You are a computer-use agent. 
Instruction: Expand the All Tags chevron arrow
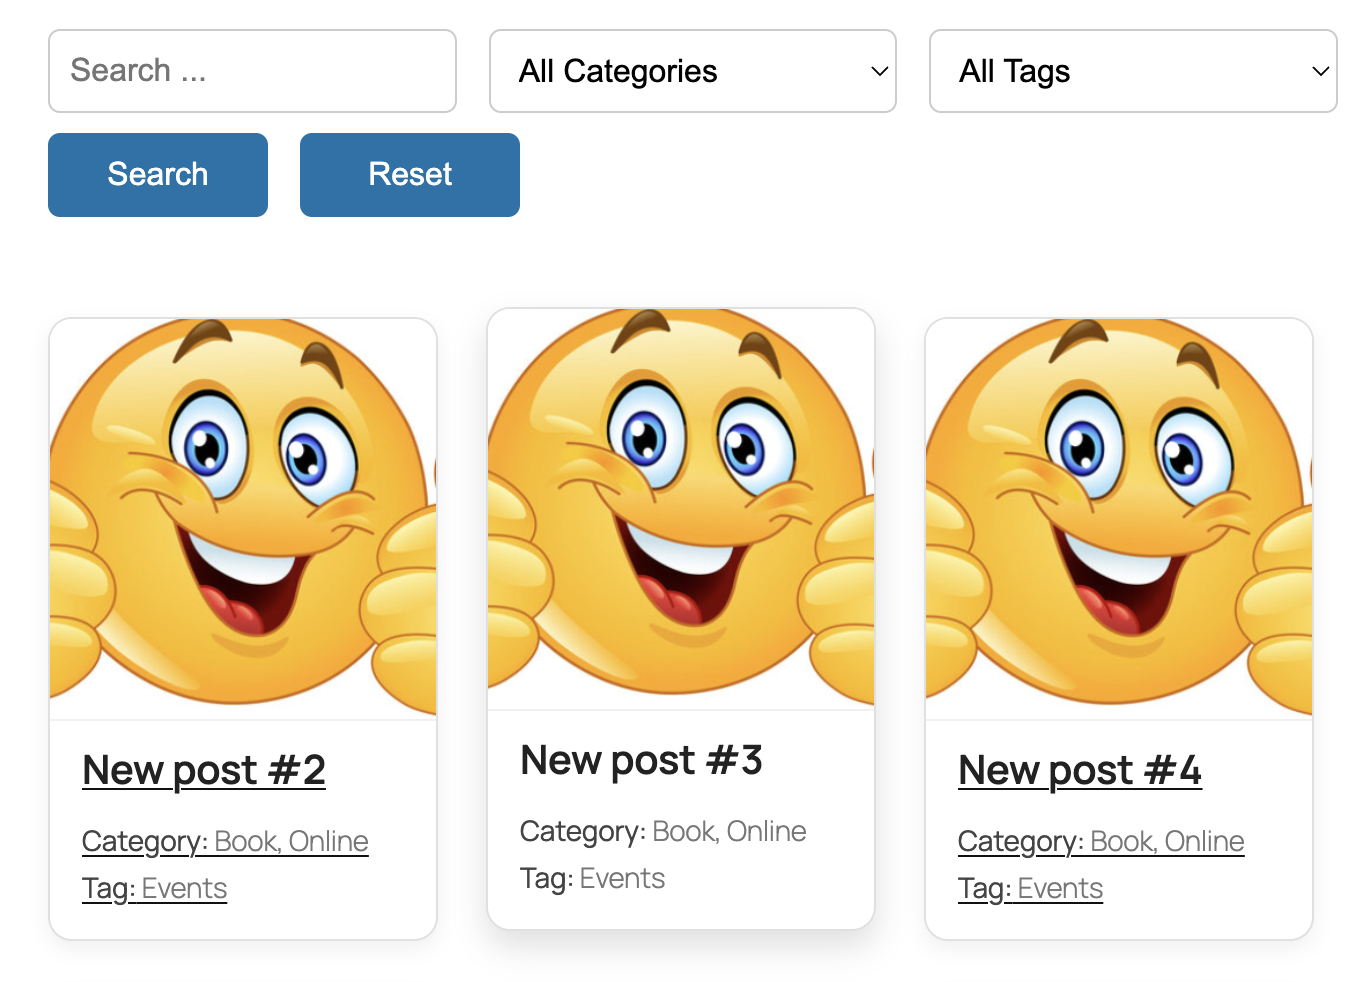point(1319,71)
